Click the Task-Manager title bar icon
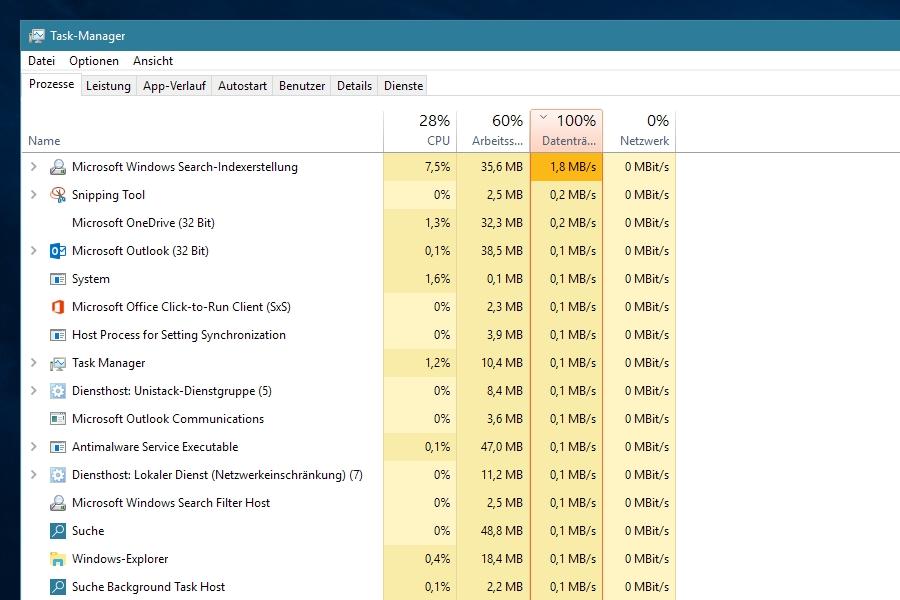Screen dimensions: 900x600 click(x=37, y=36)
